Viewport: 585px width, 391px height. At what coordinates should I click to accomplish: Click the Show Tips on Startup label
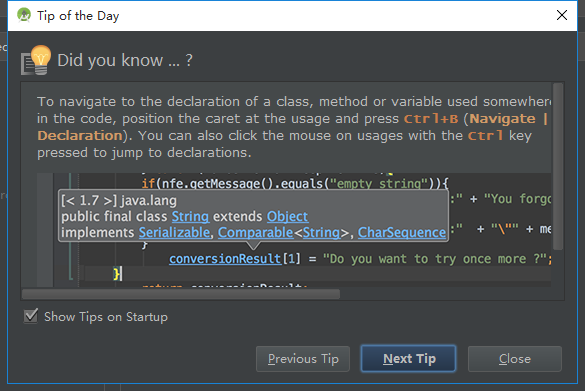106,317
